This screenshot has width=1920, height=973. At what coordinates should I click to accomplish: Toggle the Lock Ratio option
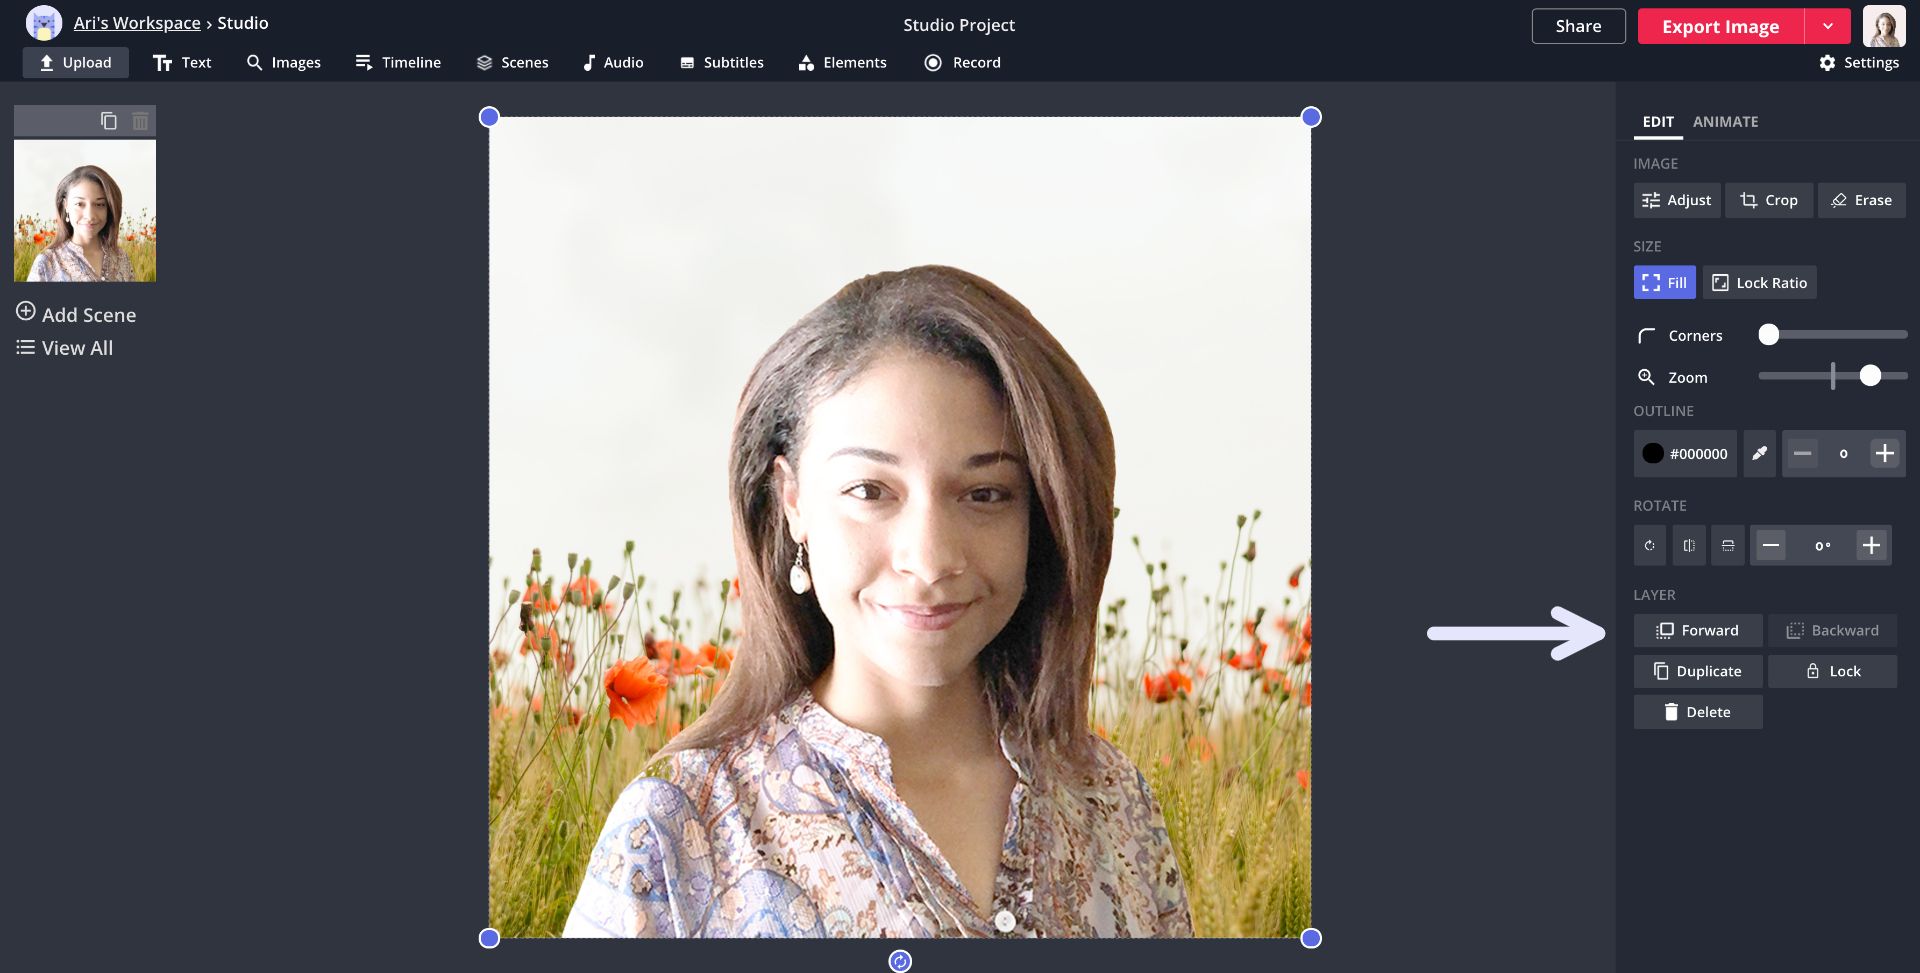tap(1759, 283)
